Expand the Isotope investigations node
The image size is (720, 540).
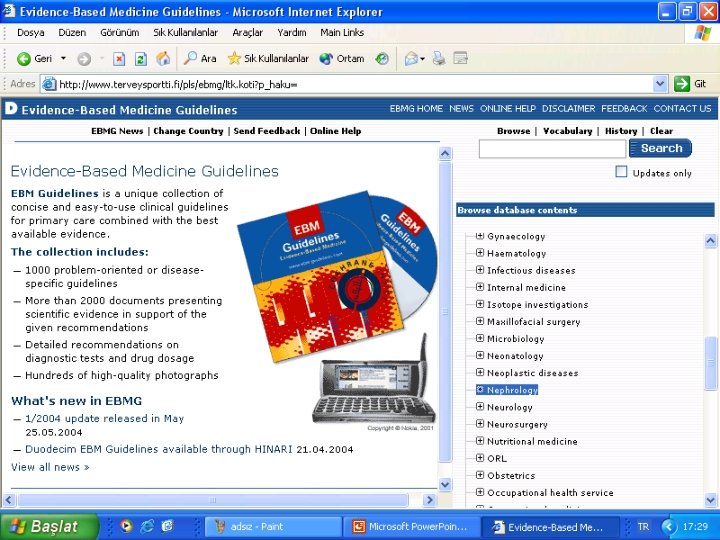tap(480, 304)
